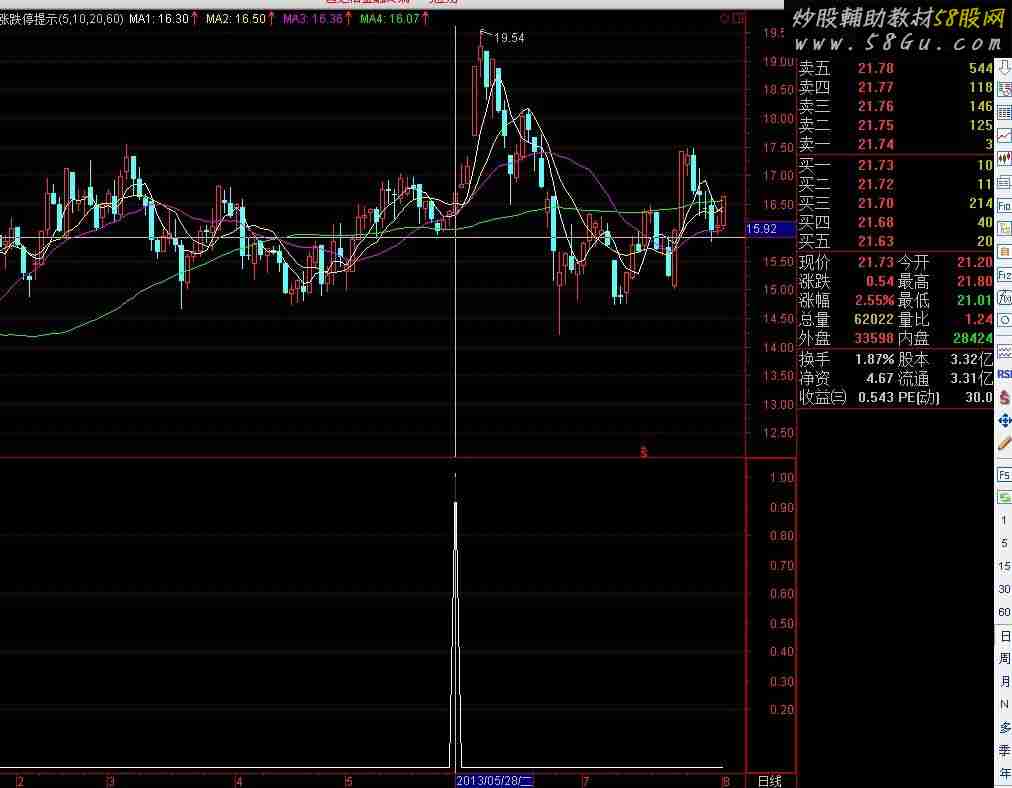This screenshot has width=1012, height=788.
Task: Select the 日 daily period
Action: [1004, 636]
